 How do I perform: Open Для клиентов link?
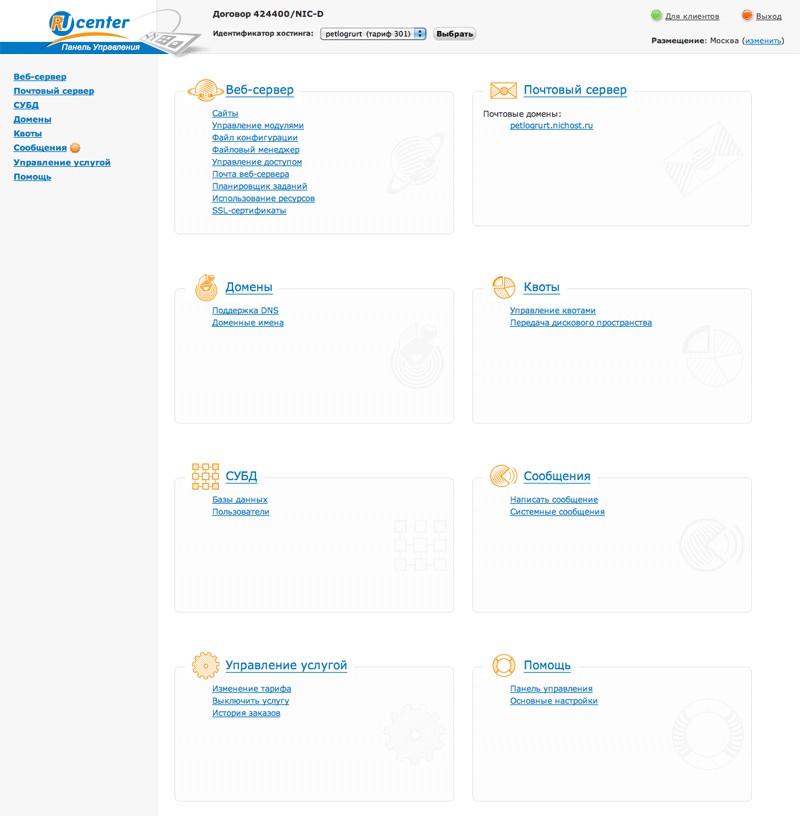pos(692,16)
